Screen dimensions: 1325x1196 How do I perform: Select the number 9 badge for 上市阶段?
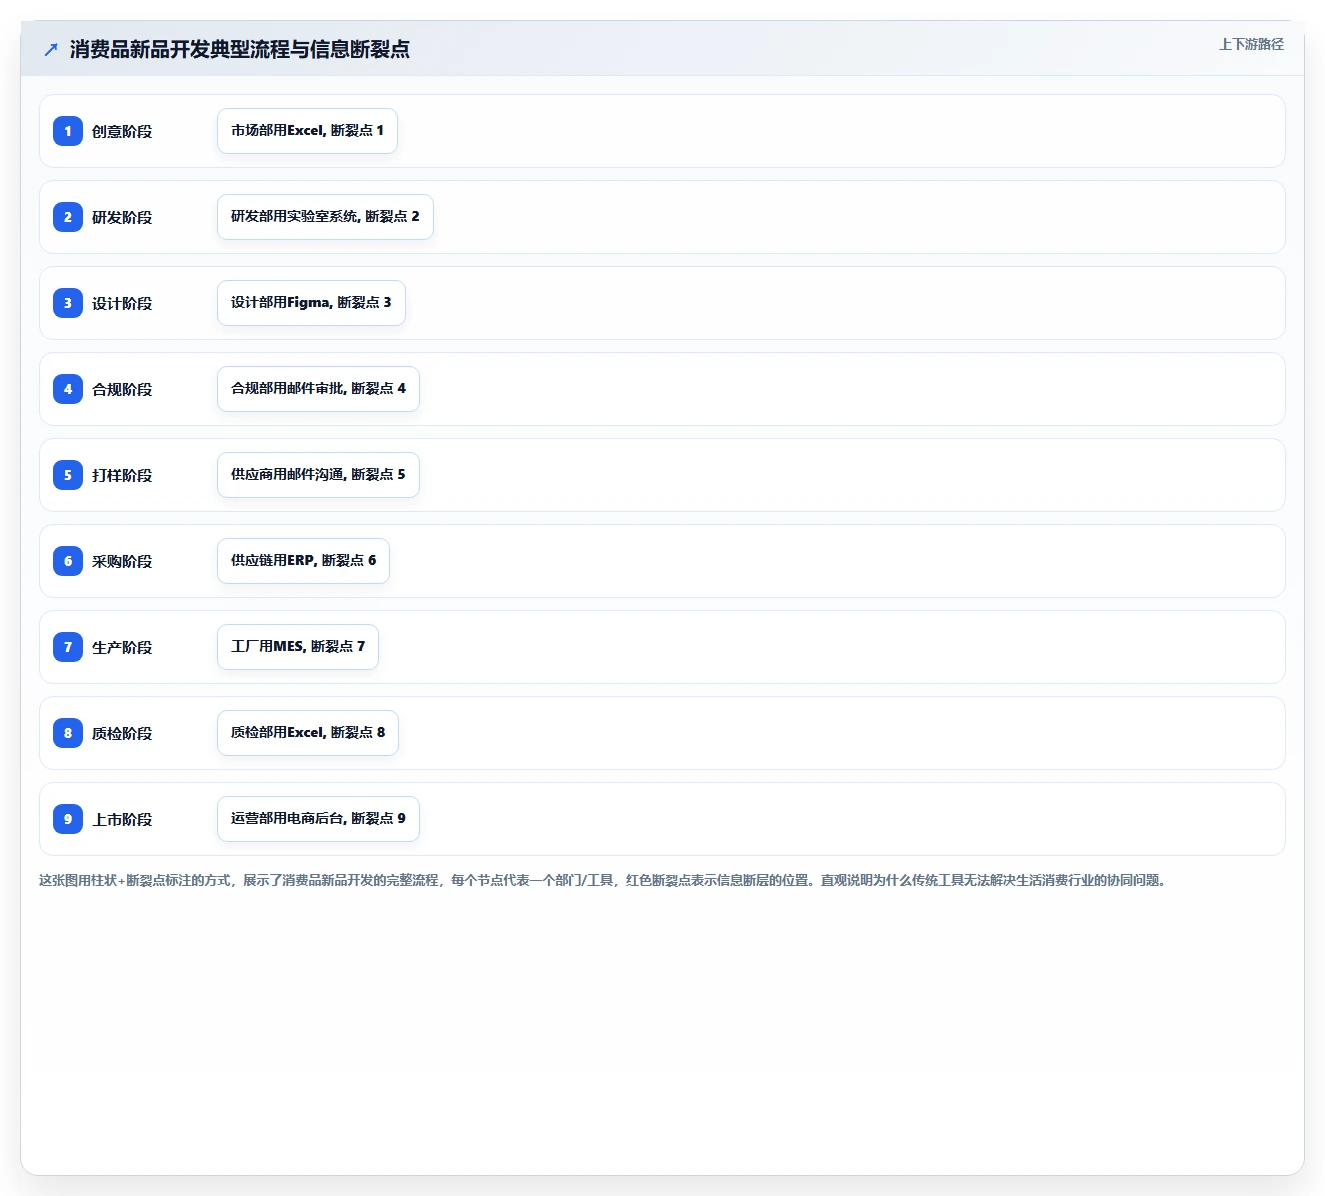[x=68, y=819]
